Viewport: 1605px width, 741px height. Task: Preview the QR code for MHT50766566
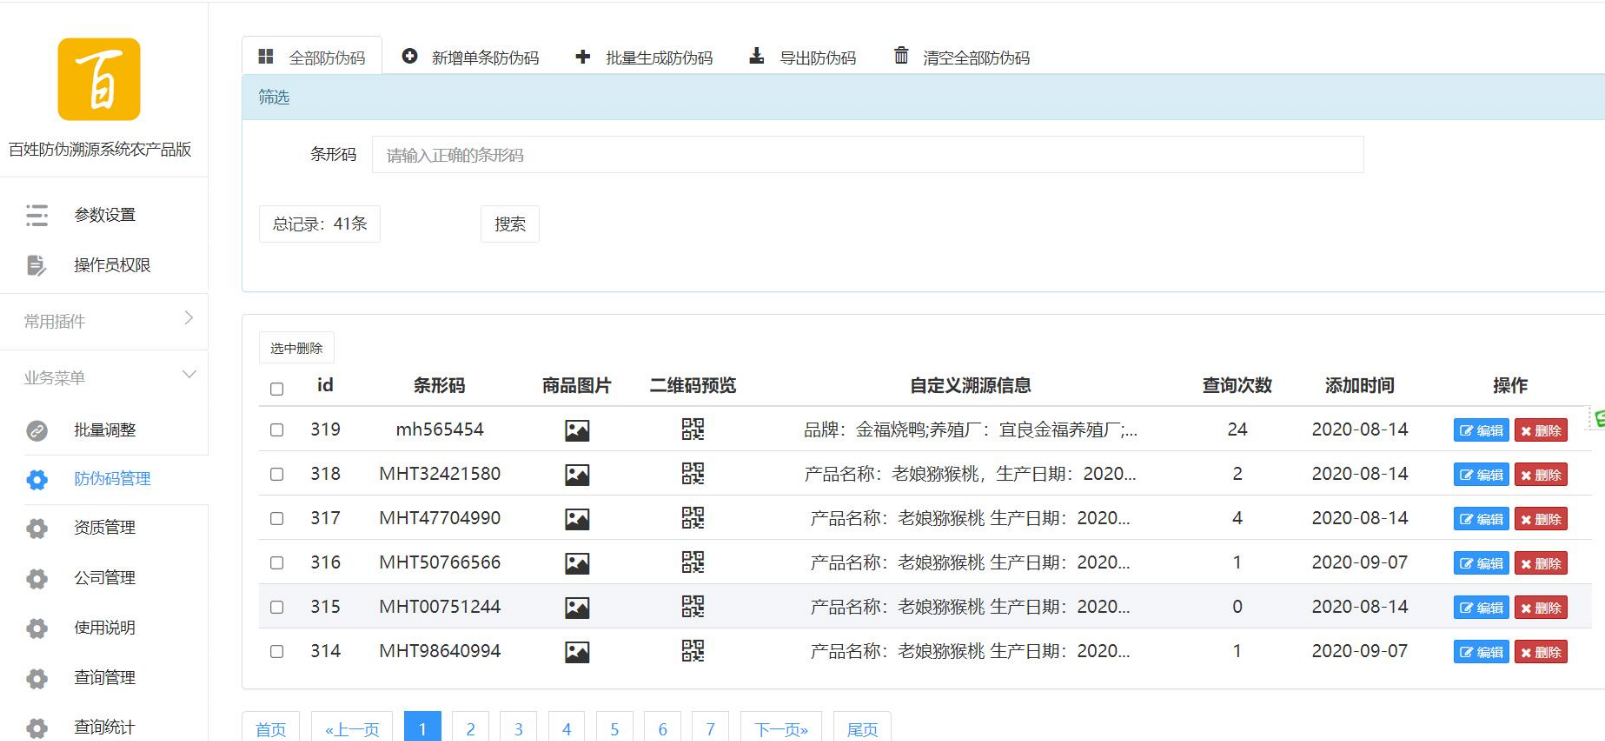coord(693,562)
